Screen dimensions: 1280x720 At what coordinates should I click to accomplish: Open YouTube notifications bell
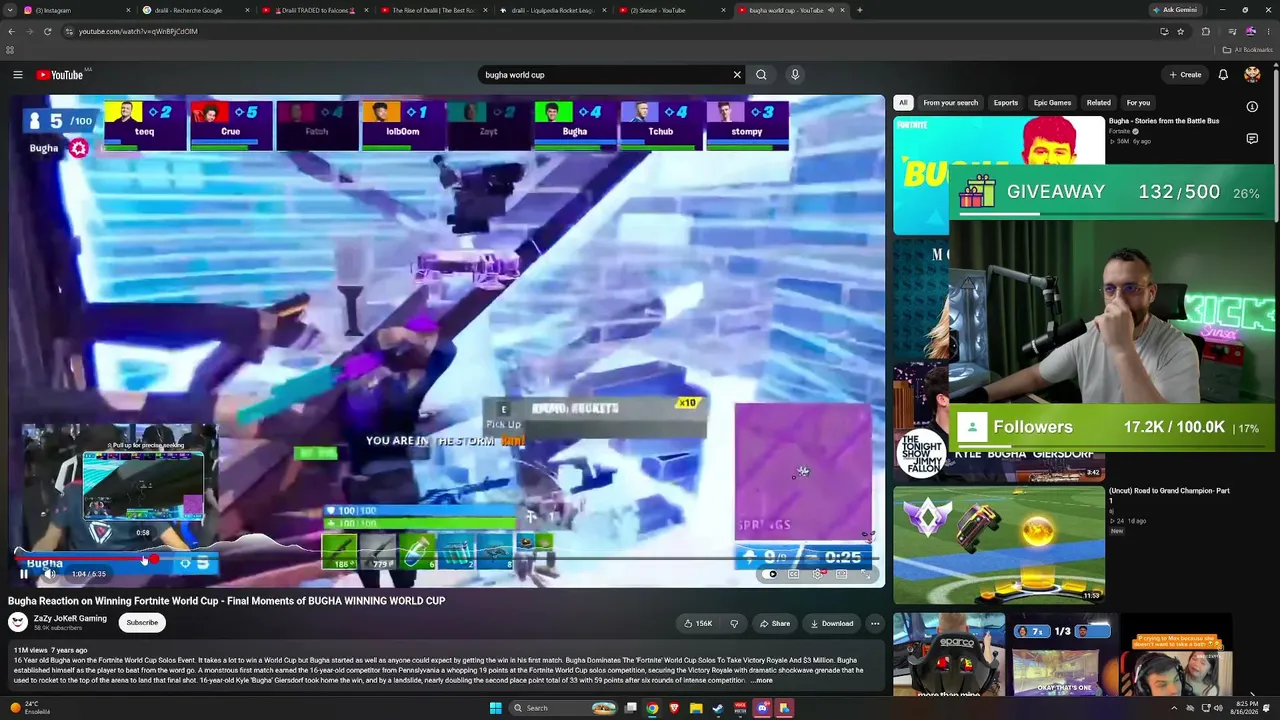point(1223,75)
